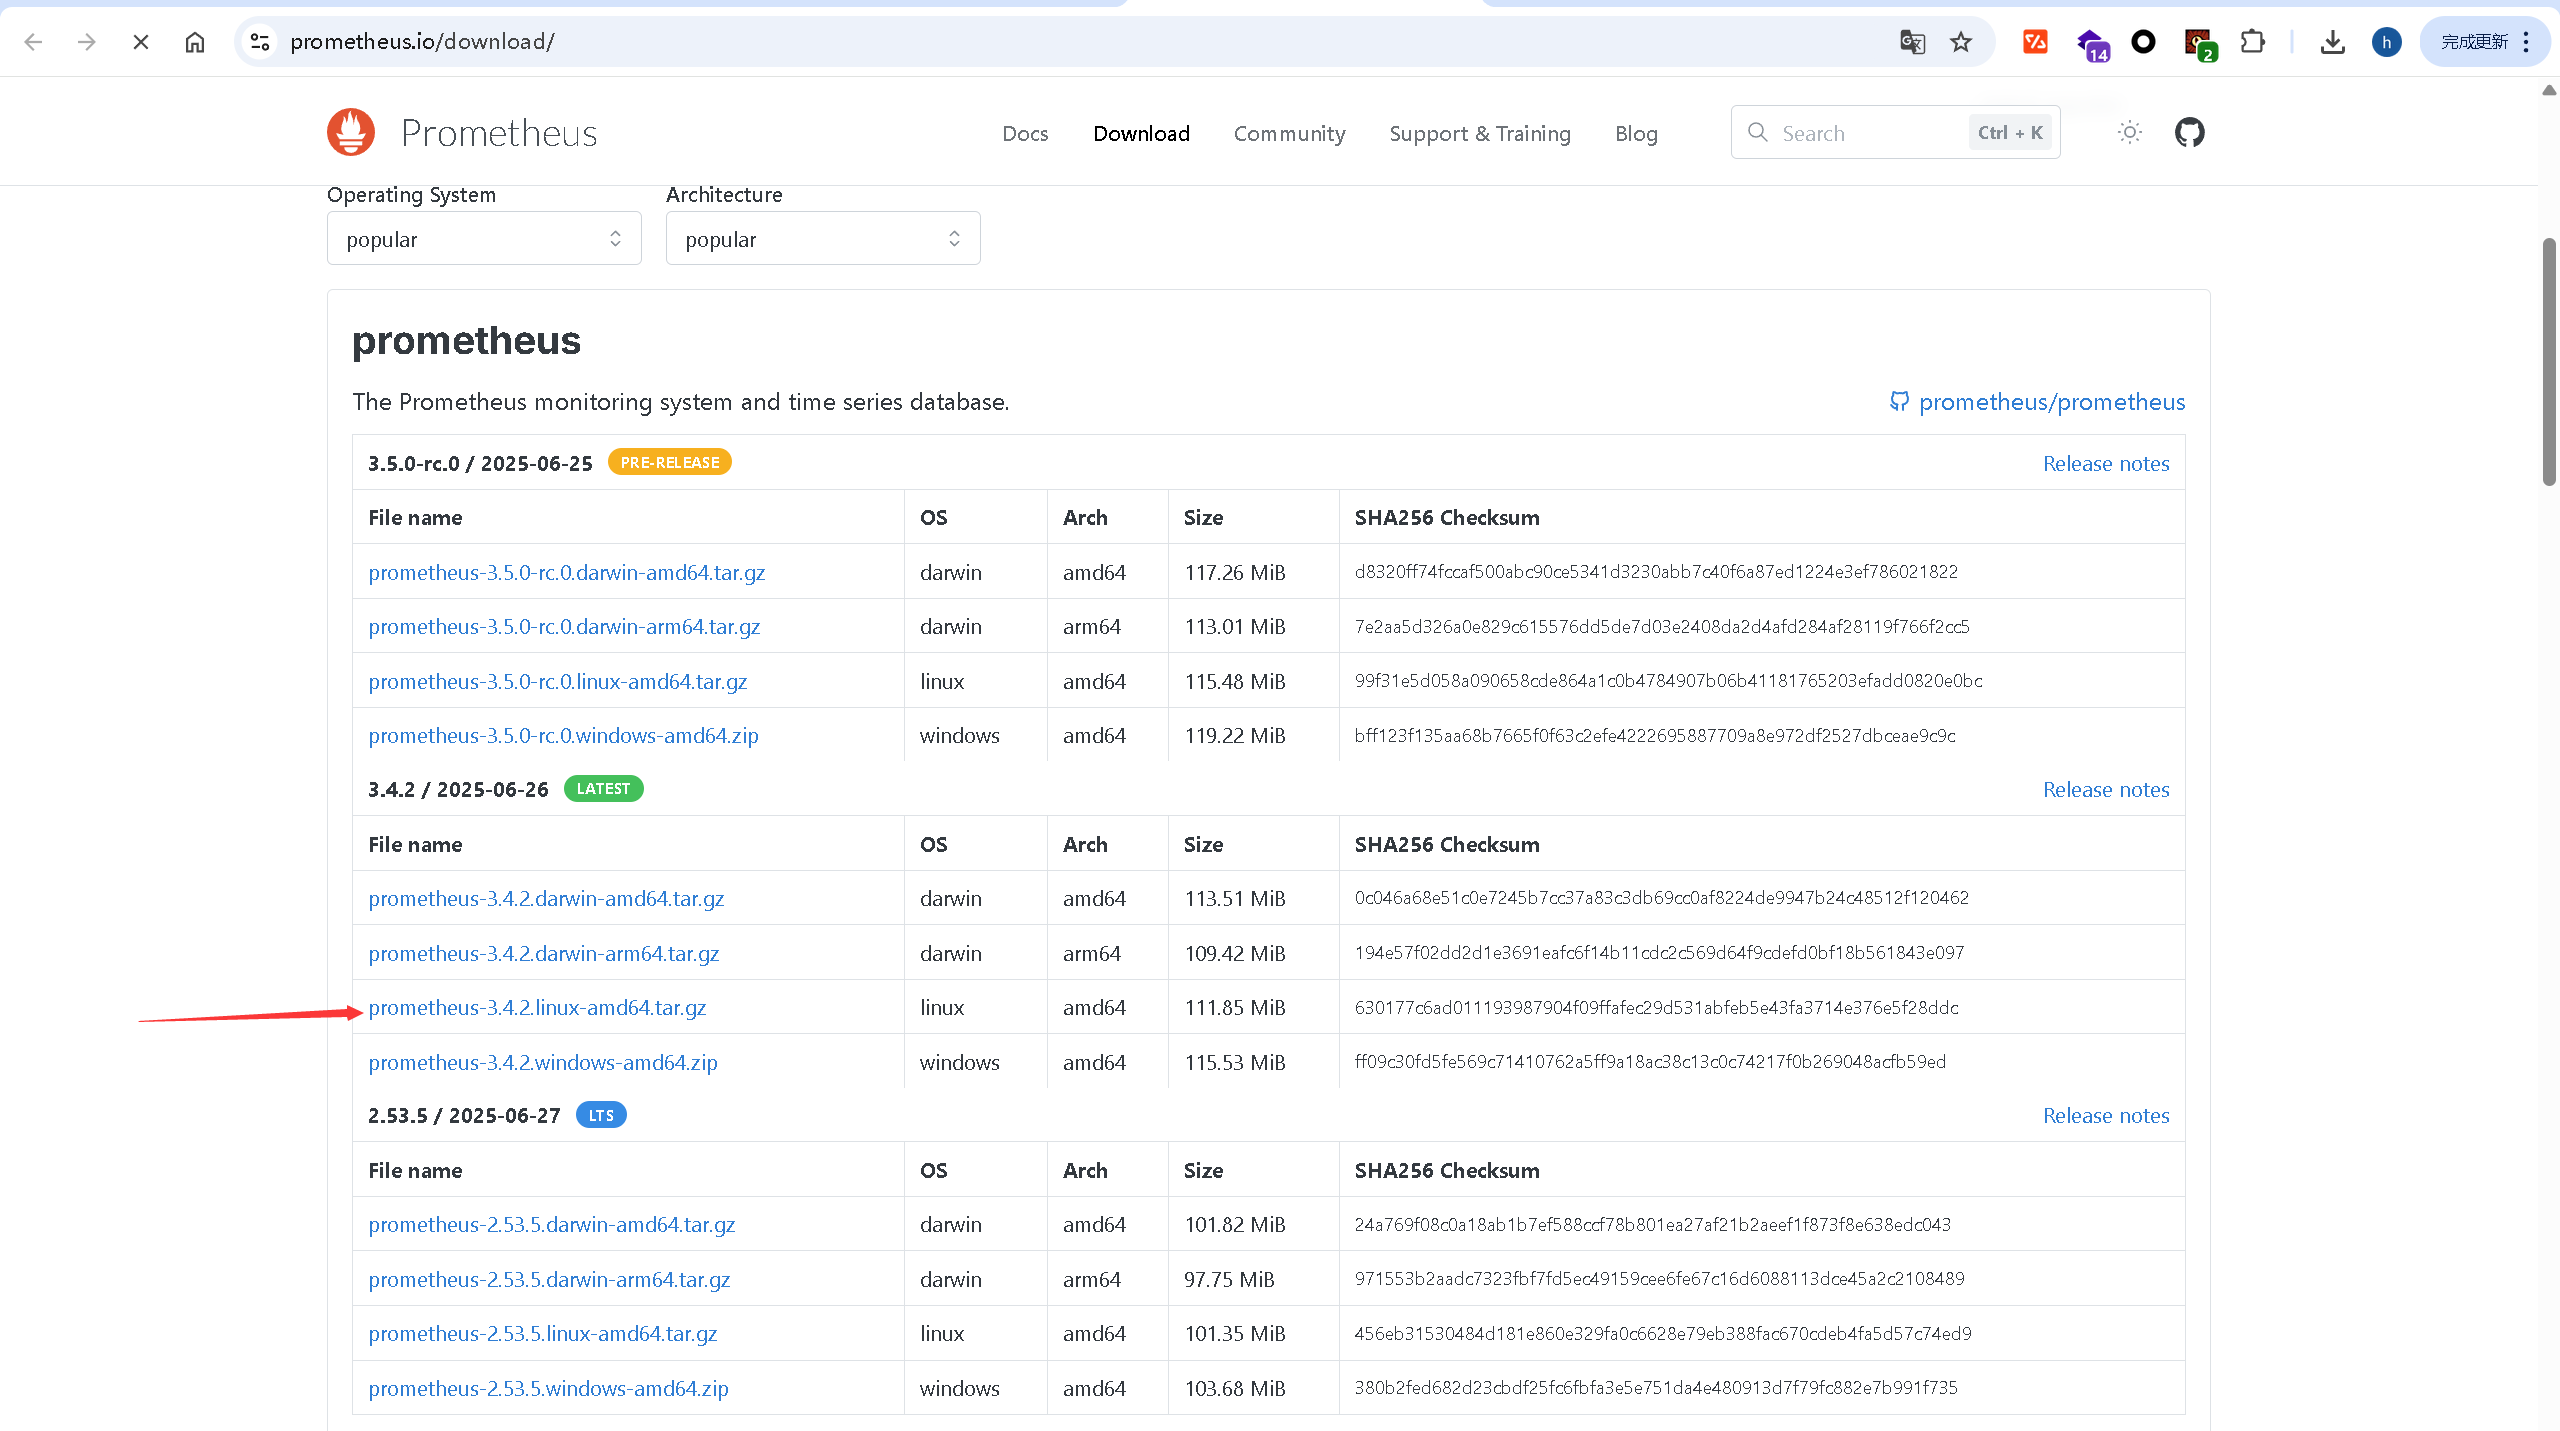The width and height of the screenshot is (2560, 1431).
Task: Download prometheus-3.4.2.windows-amd64.zip
Action: 543,1062
